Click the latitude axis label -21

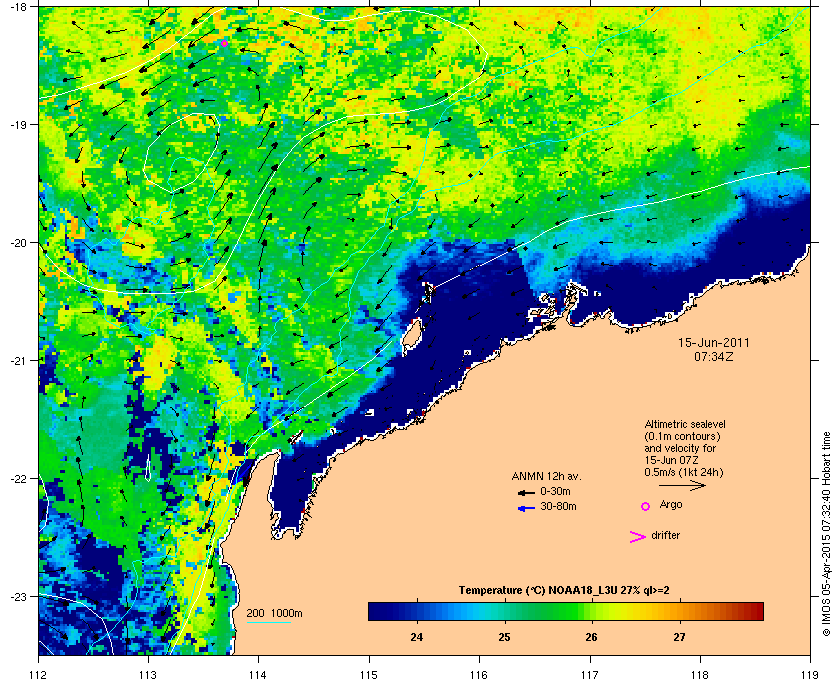pyautogui.click(x=18, y=360)
